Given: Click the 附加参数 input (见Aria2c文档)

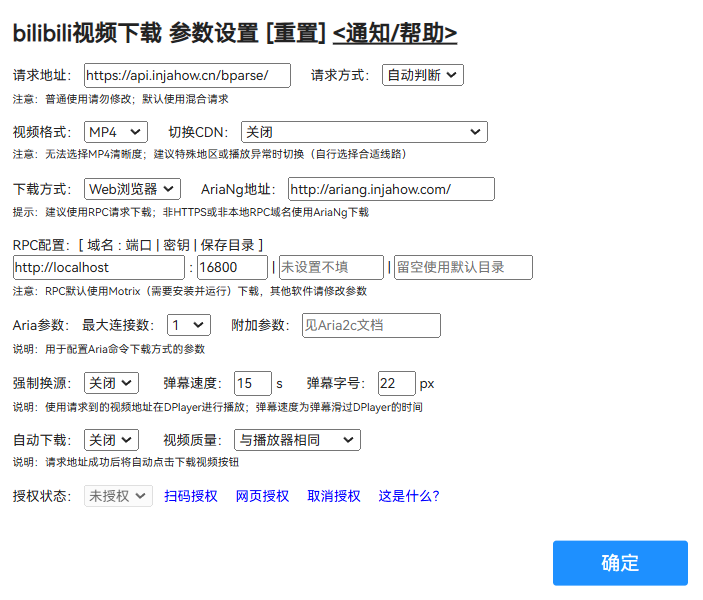Looking at the screenshot, I should pyautogui.click(x=371, y=325).
